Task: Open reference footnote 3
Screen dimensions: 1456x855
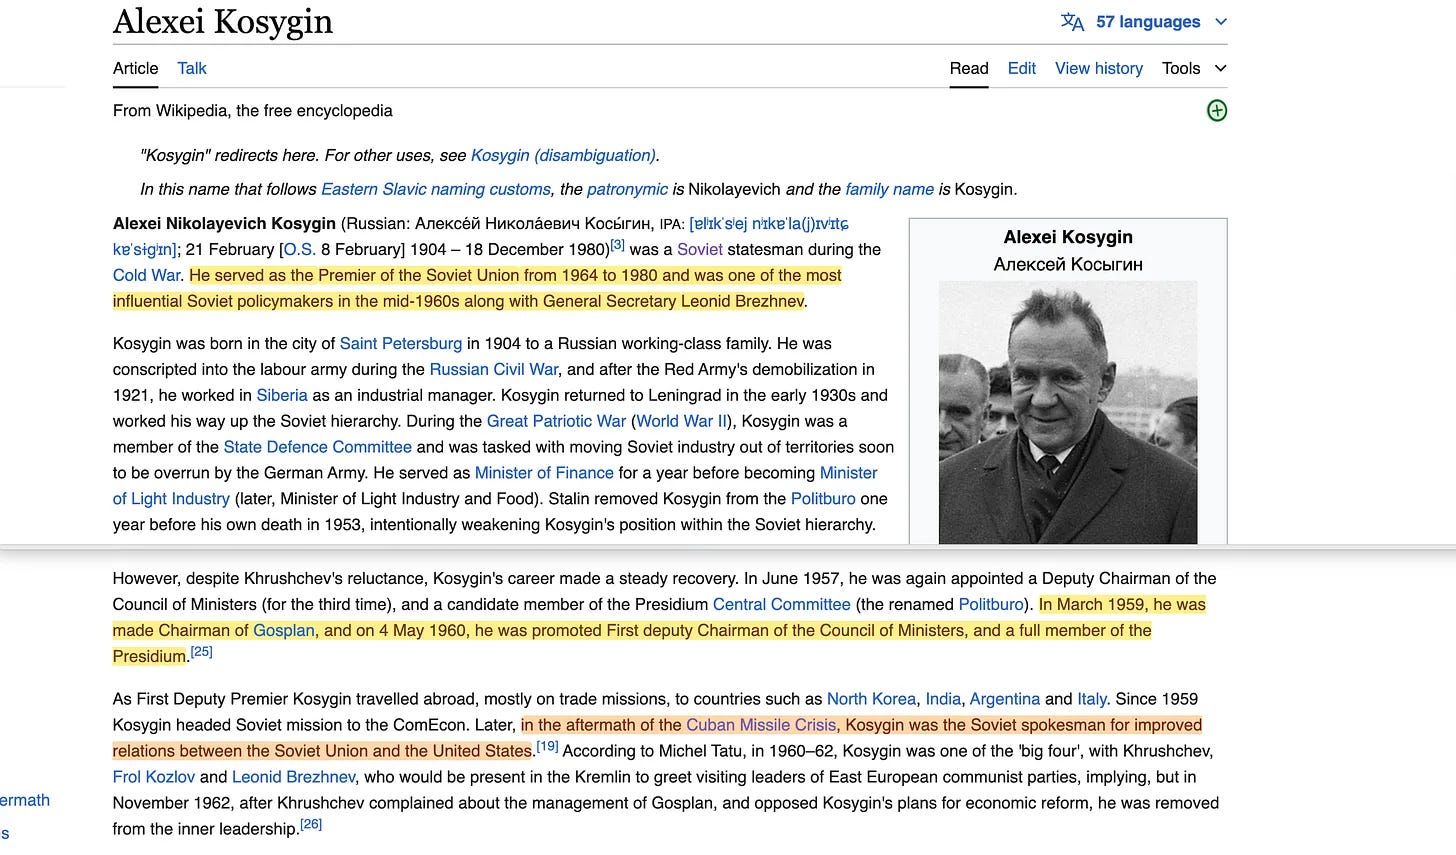Action: point(618,245)
